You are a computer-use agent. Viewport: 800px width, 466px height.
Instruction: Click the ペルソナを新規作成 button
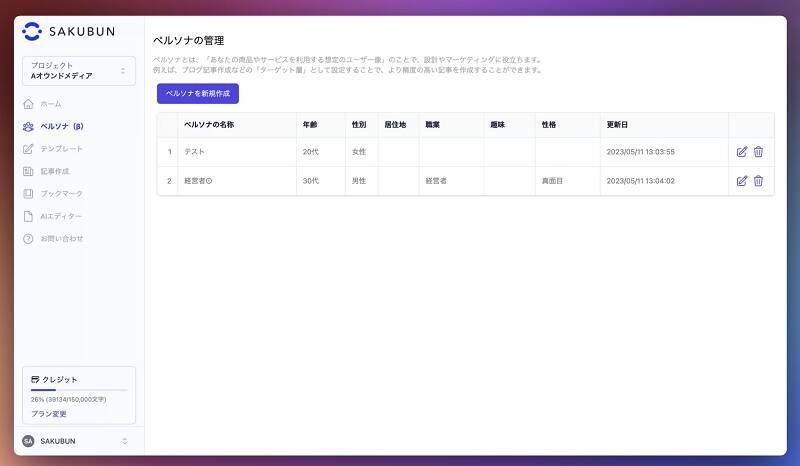[x=197, y=93]
